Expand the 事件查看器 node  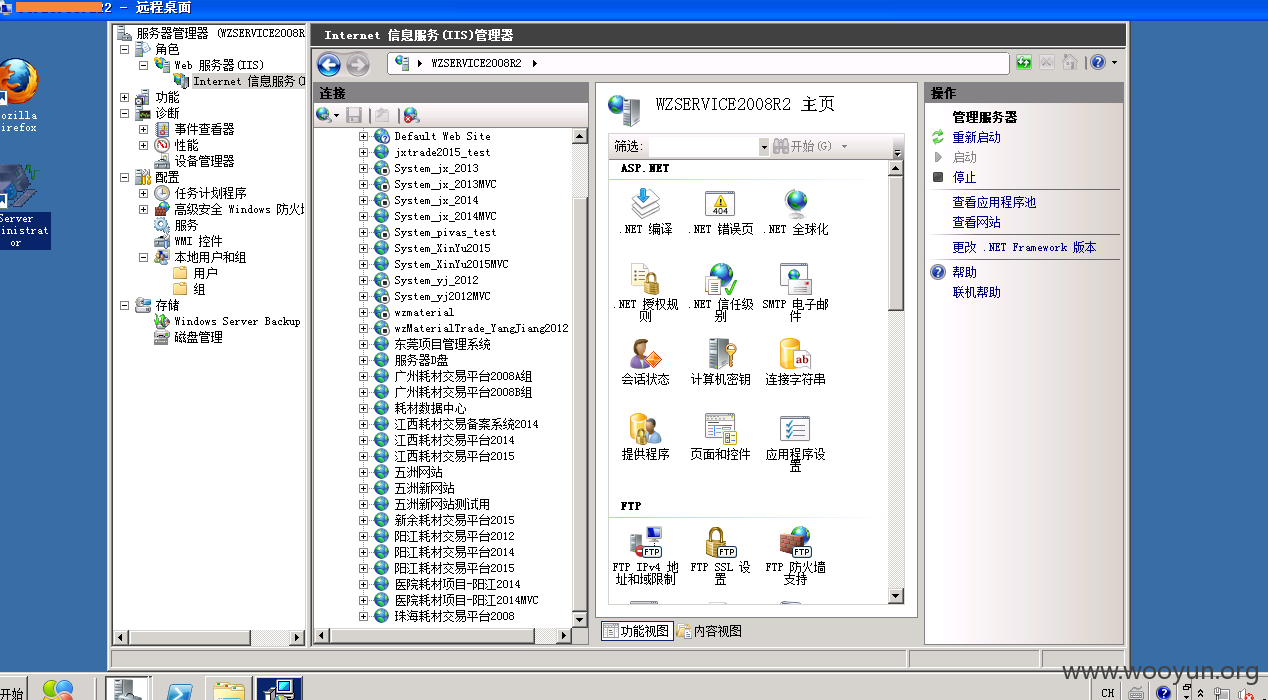pos(144,129)
